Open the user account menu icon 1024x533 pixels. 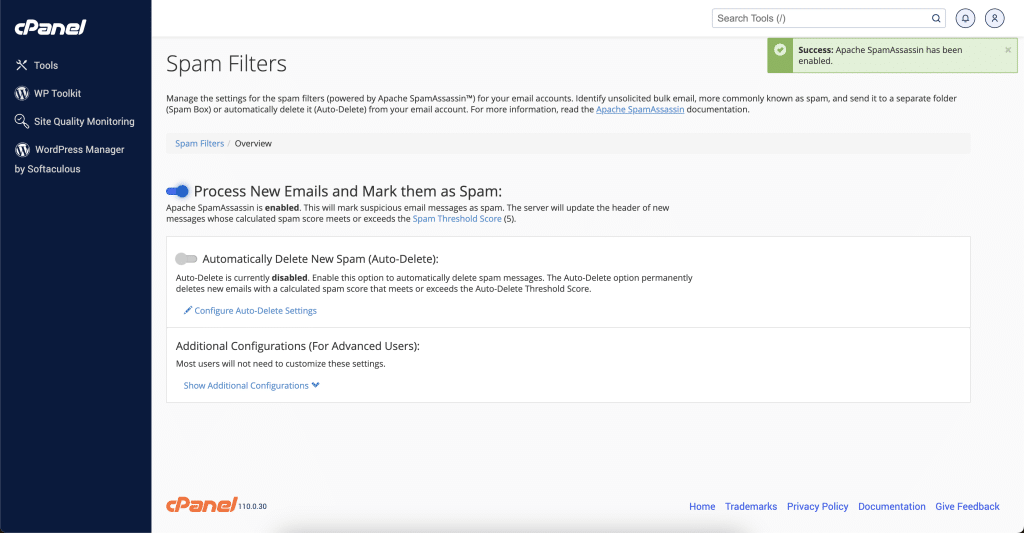point(995,18)
